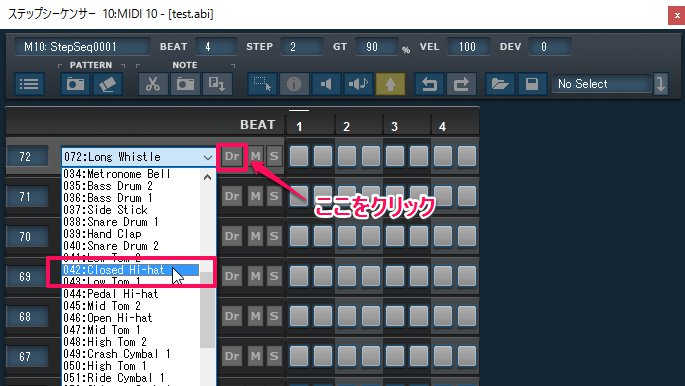Viewport: 685px width, 386px height.
Task: Enable first step of beat 4, row 69
Action: [x=443, y=276]
